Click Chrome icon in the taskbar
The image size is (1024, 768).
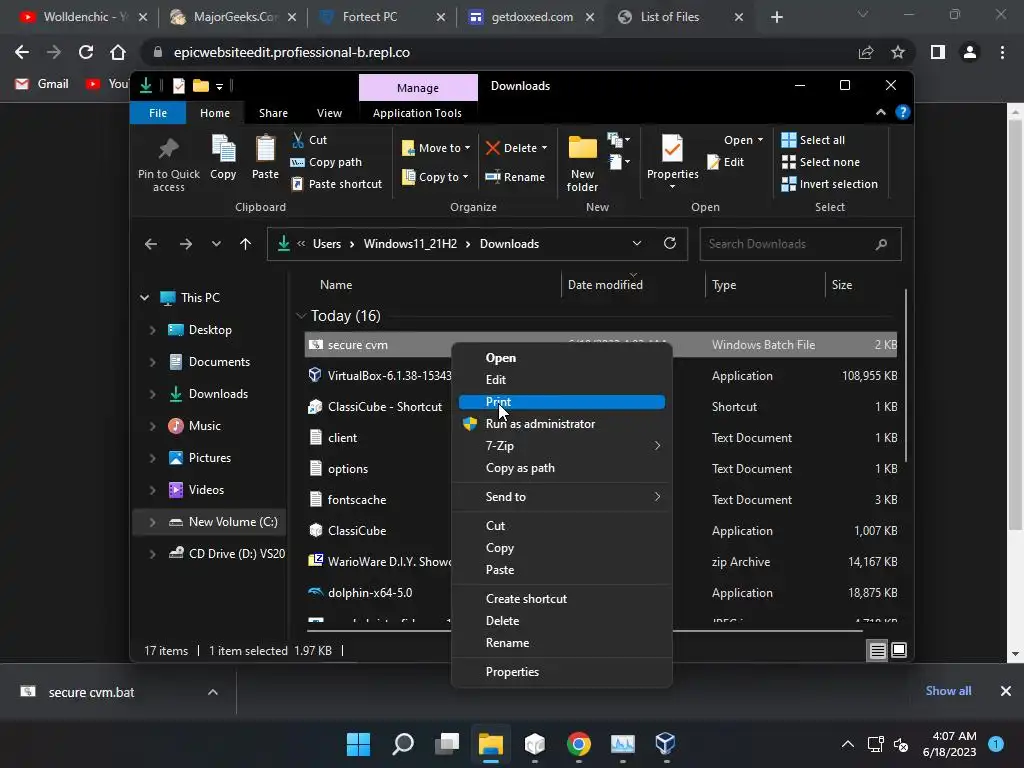pyautogui.click(x=579, y=744)
